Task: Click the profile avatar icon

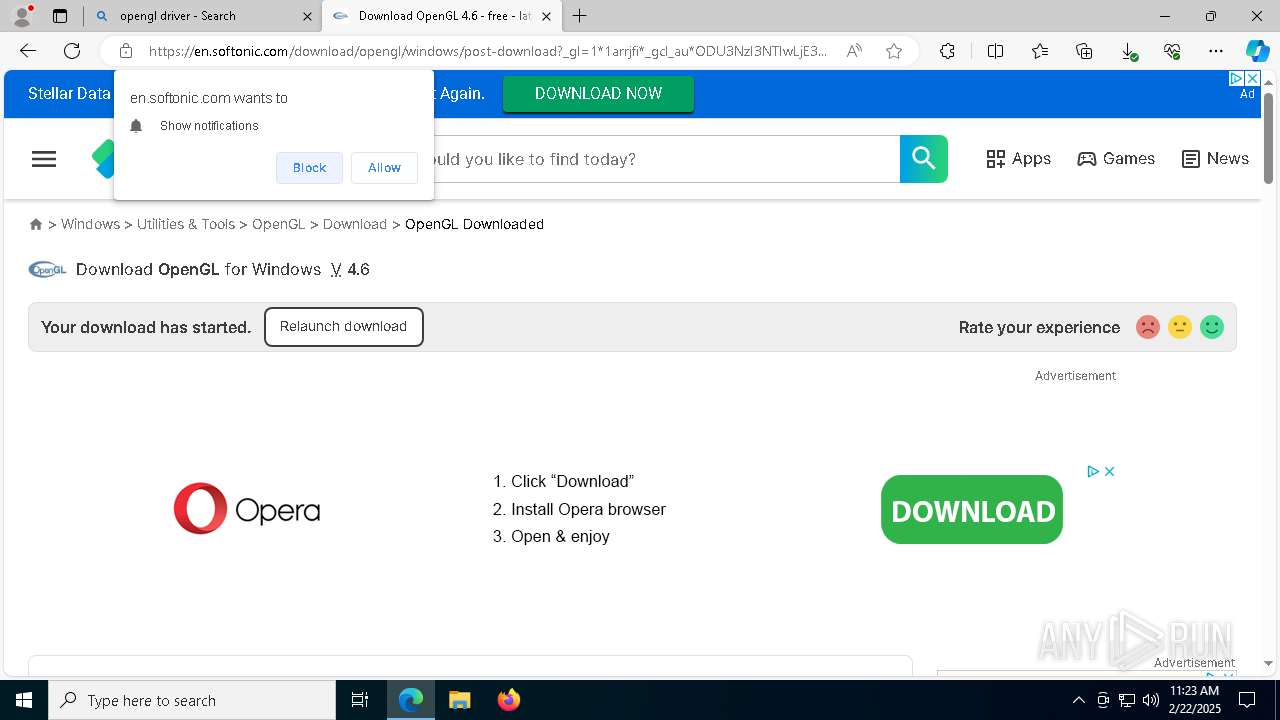Action: [22, 15]
